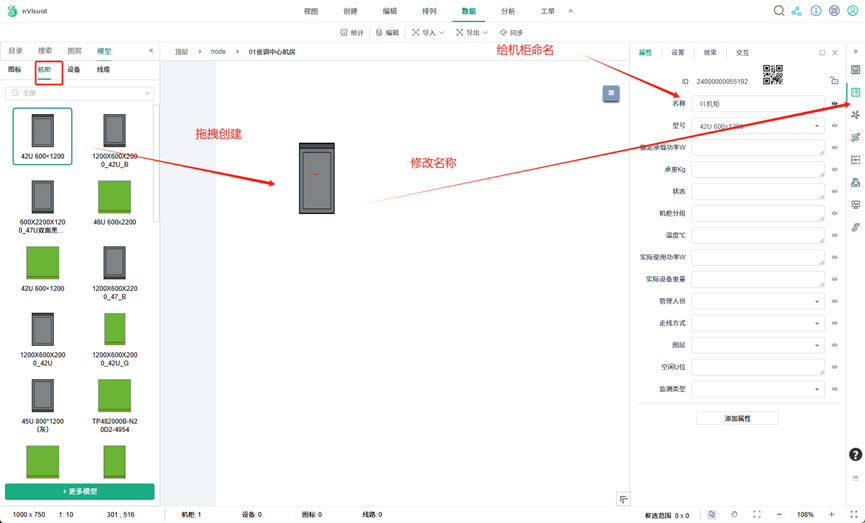The width and height of the screenshot is (865, 523).
Task: Open the search magnifier in top bar
Action: [x=778, y=10]
